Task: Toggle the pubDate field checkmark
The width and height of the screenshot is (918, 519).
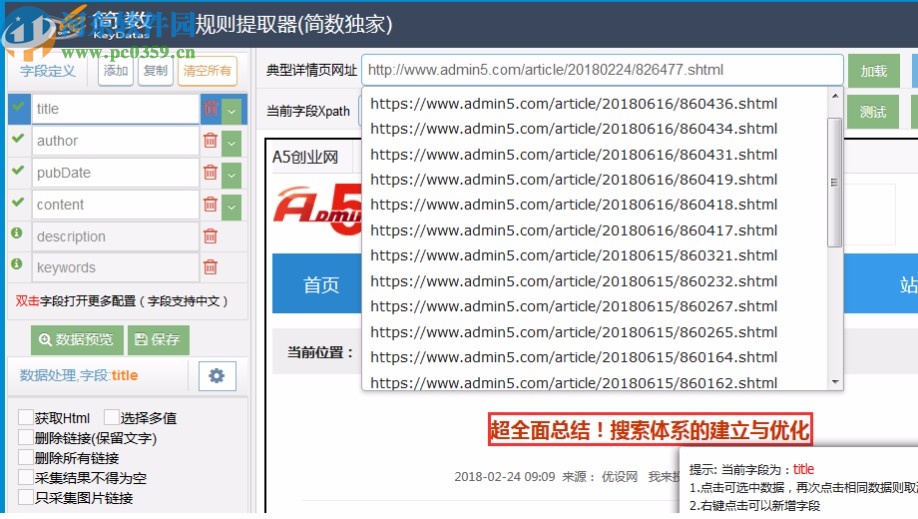Action: tap(18, 170)
